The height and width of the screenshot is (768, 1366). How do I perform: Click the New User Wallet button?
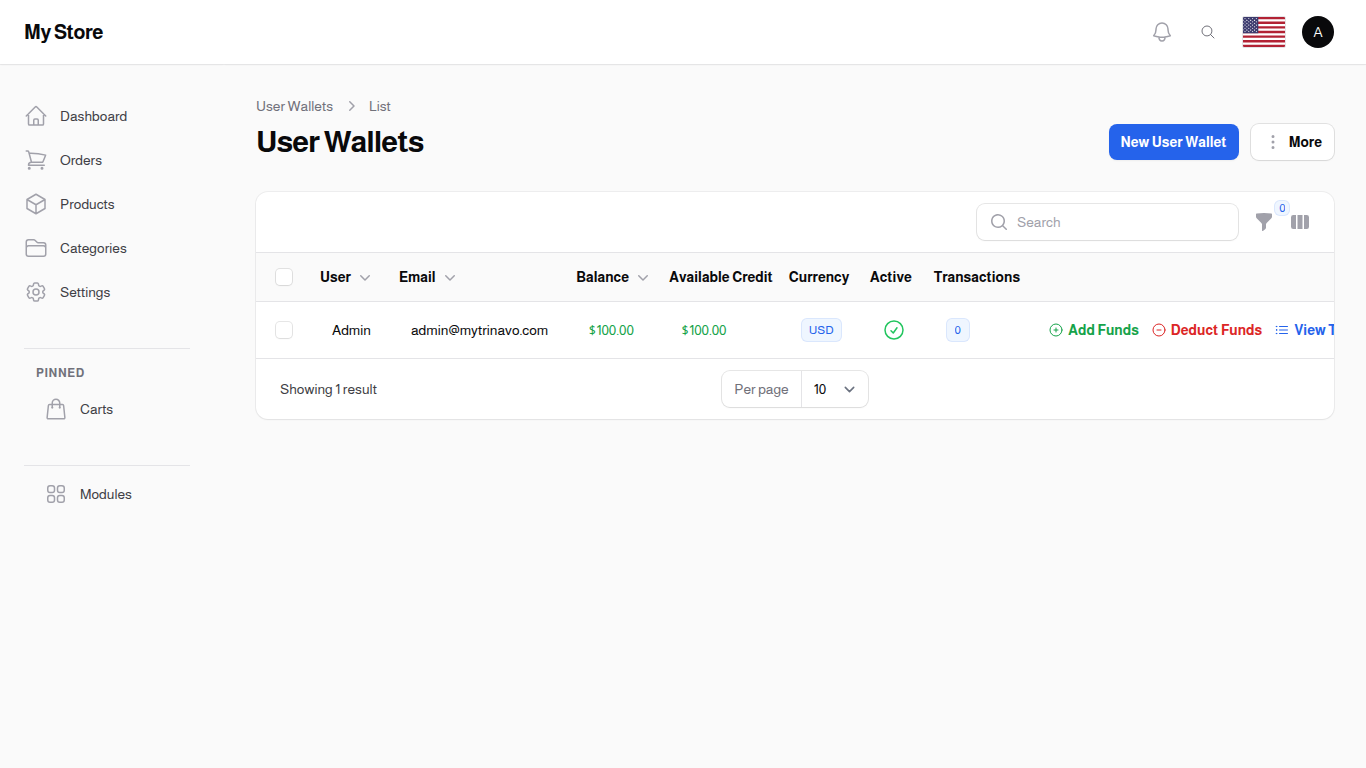pos(1173,141)
